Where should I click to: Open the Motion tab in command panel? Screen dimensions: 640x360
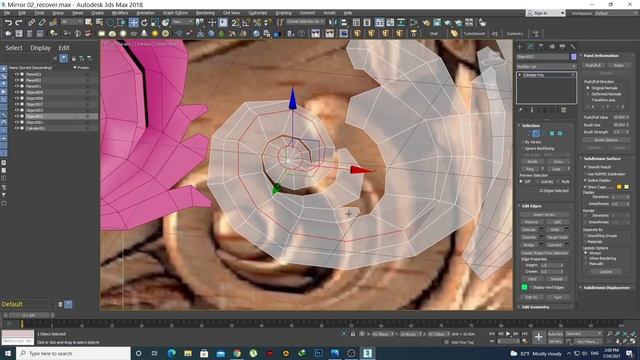(x=552, y=47)
